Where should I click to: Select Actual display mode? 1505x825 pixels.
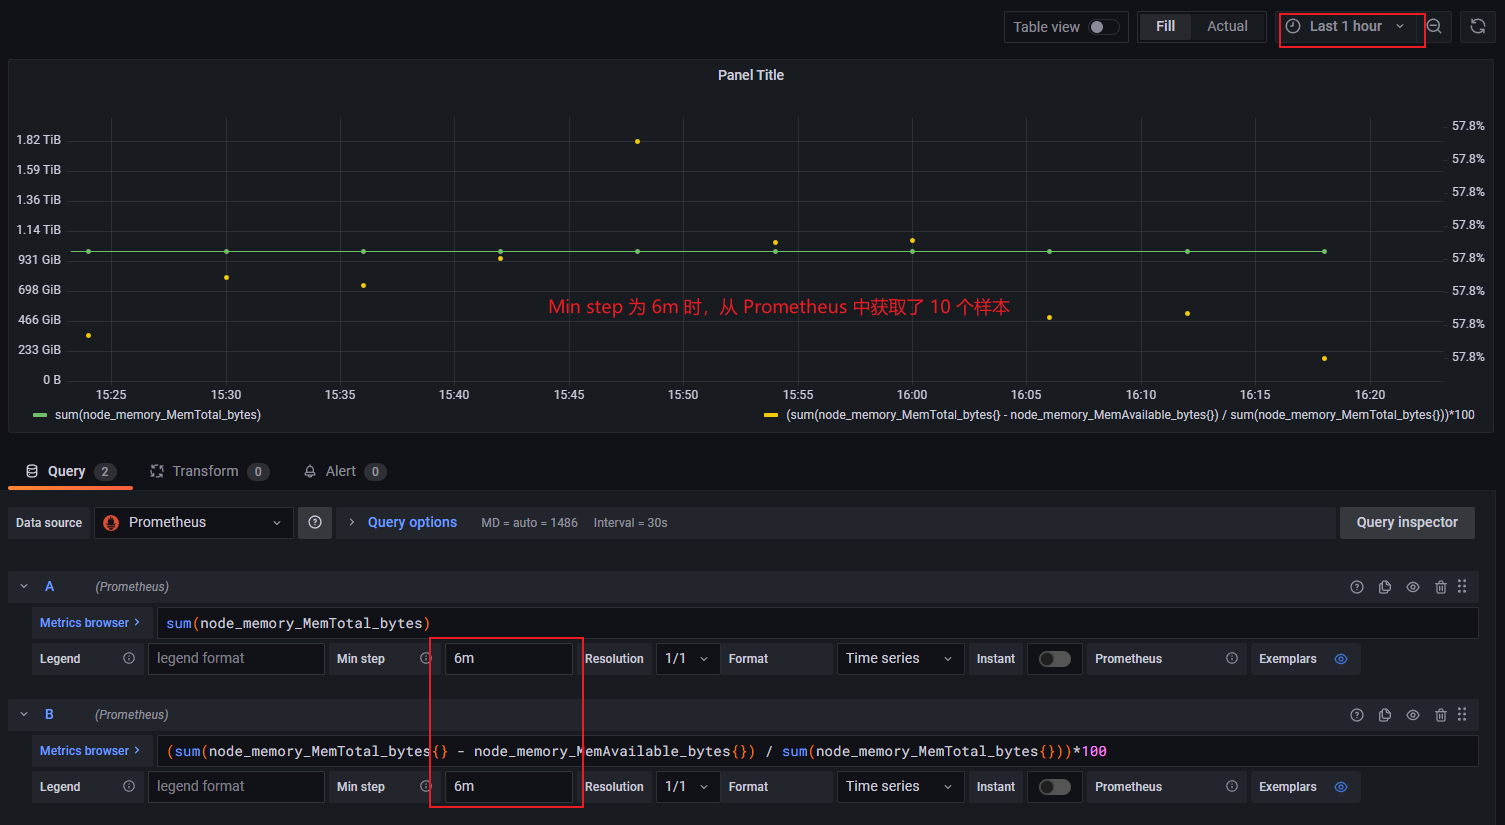[1227, 27]
